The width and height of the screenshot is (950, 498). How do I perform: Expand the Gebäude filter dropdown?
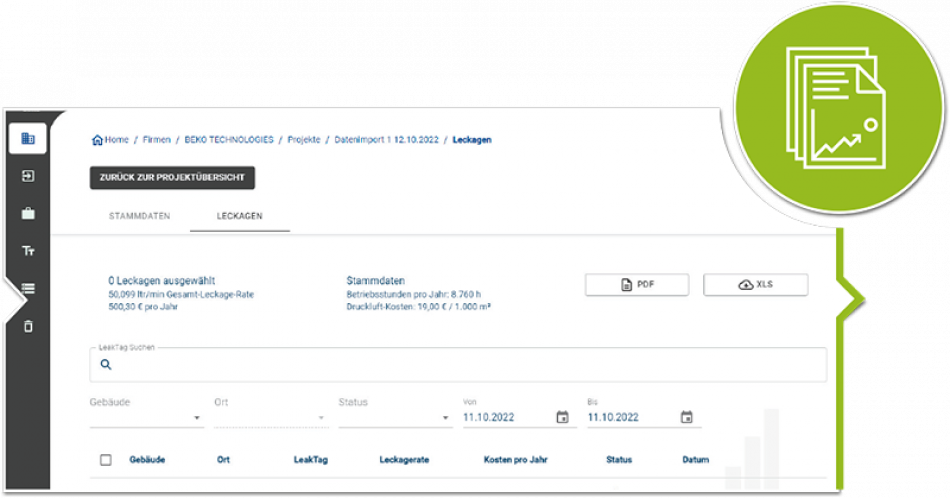[x=145, y=417]
